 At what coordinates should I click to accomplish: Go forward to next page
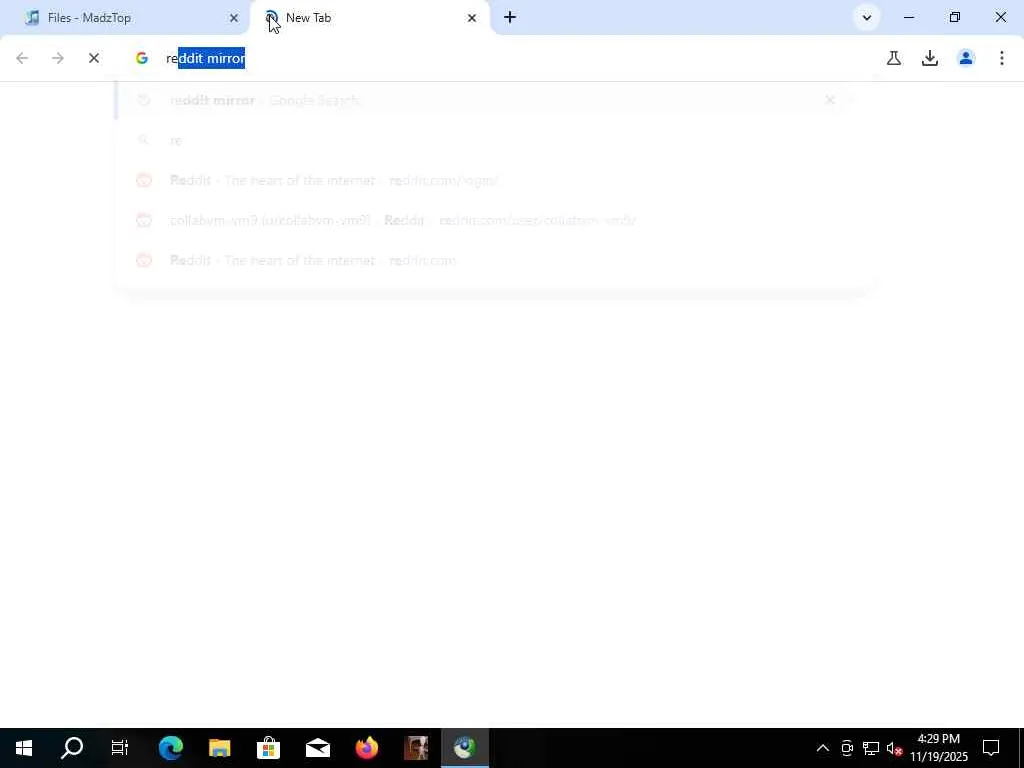[x=58, y=58]
